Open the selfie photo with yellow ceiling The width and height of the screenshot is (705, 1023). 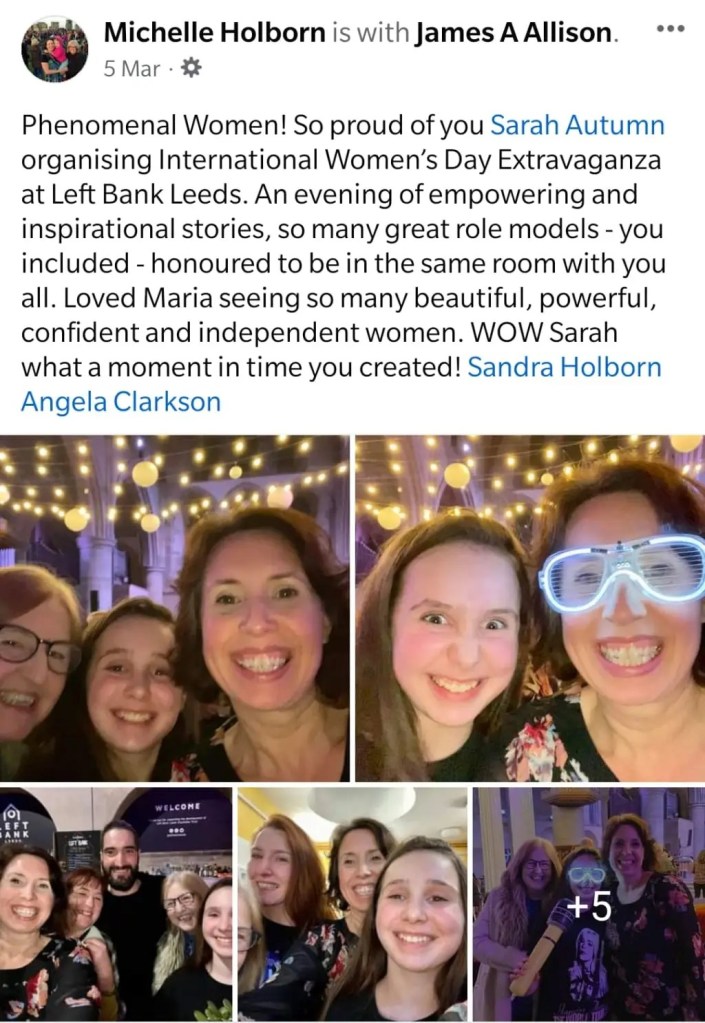[x=352, y=904]
